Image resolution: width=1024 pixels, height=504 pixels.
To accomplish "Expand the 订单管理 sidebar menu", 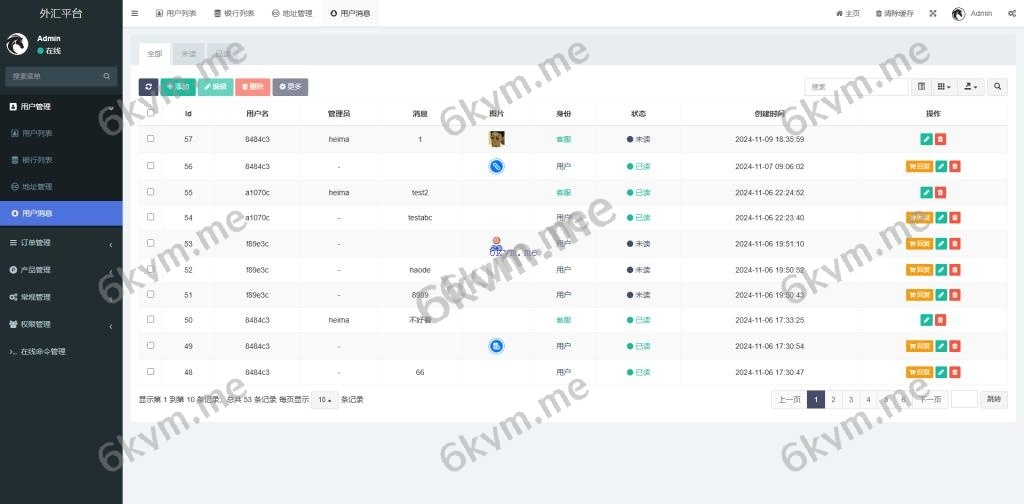I will [x=60, y=242].
